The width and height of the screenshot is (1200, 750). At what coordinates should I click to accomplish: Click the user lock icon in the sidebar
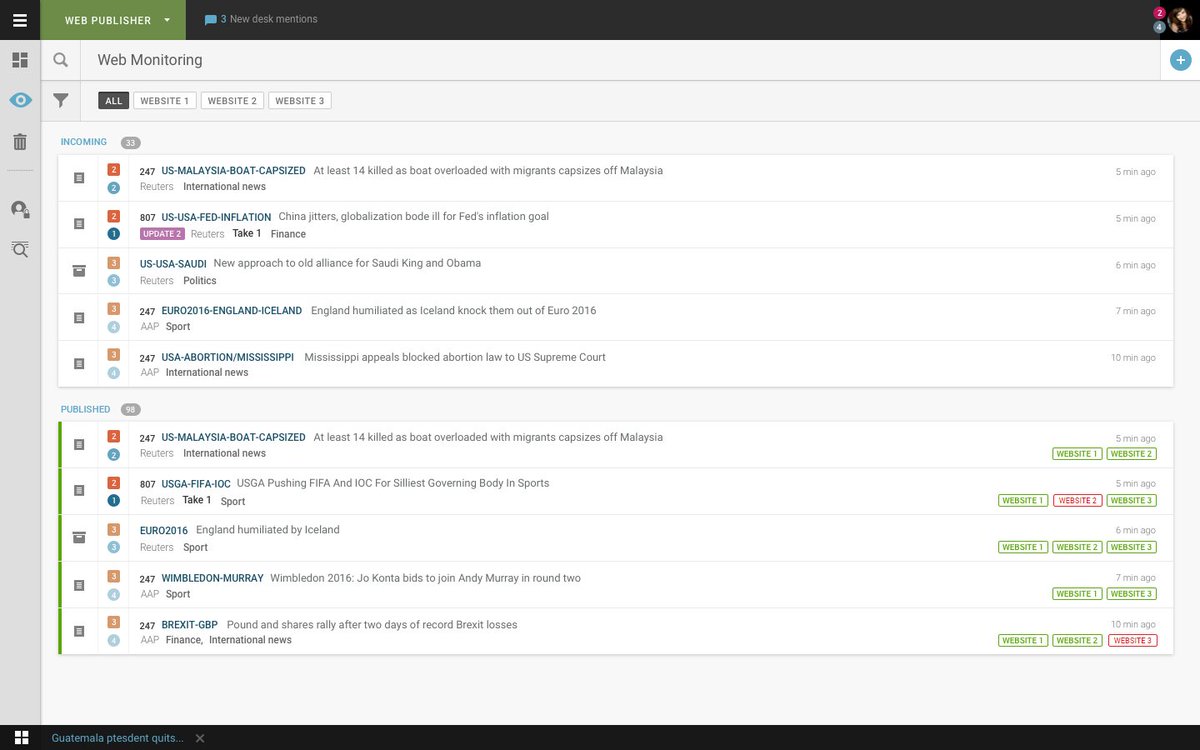[19, 209]
